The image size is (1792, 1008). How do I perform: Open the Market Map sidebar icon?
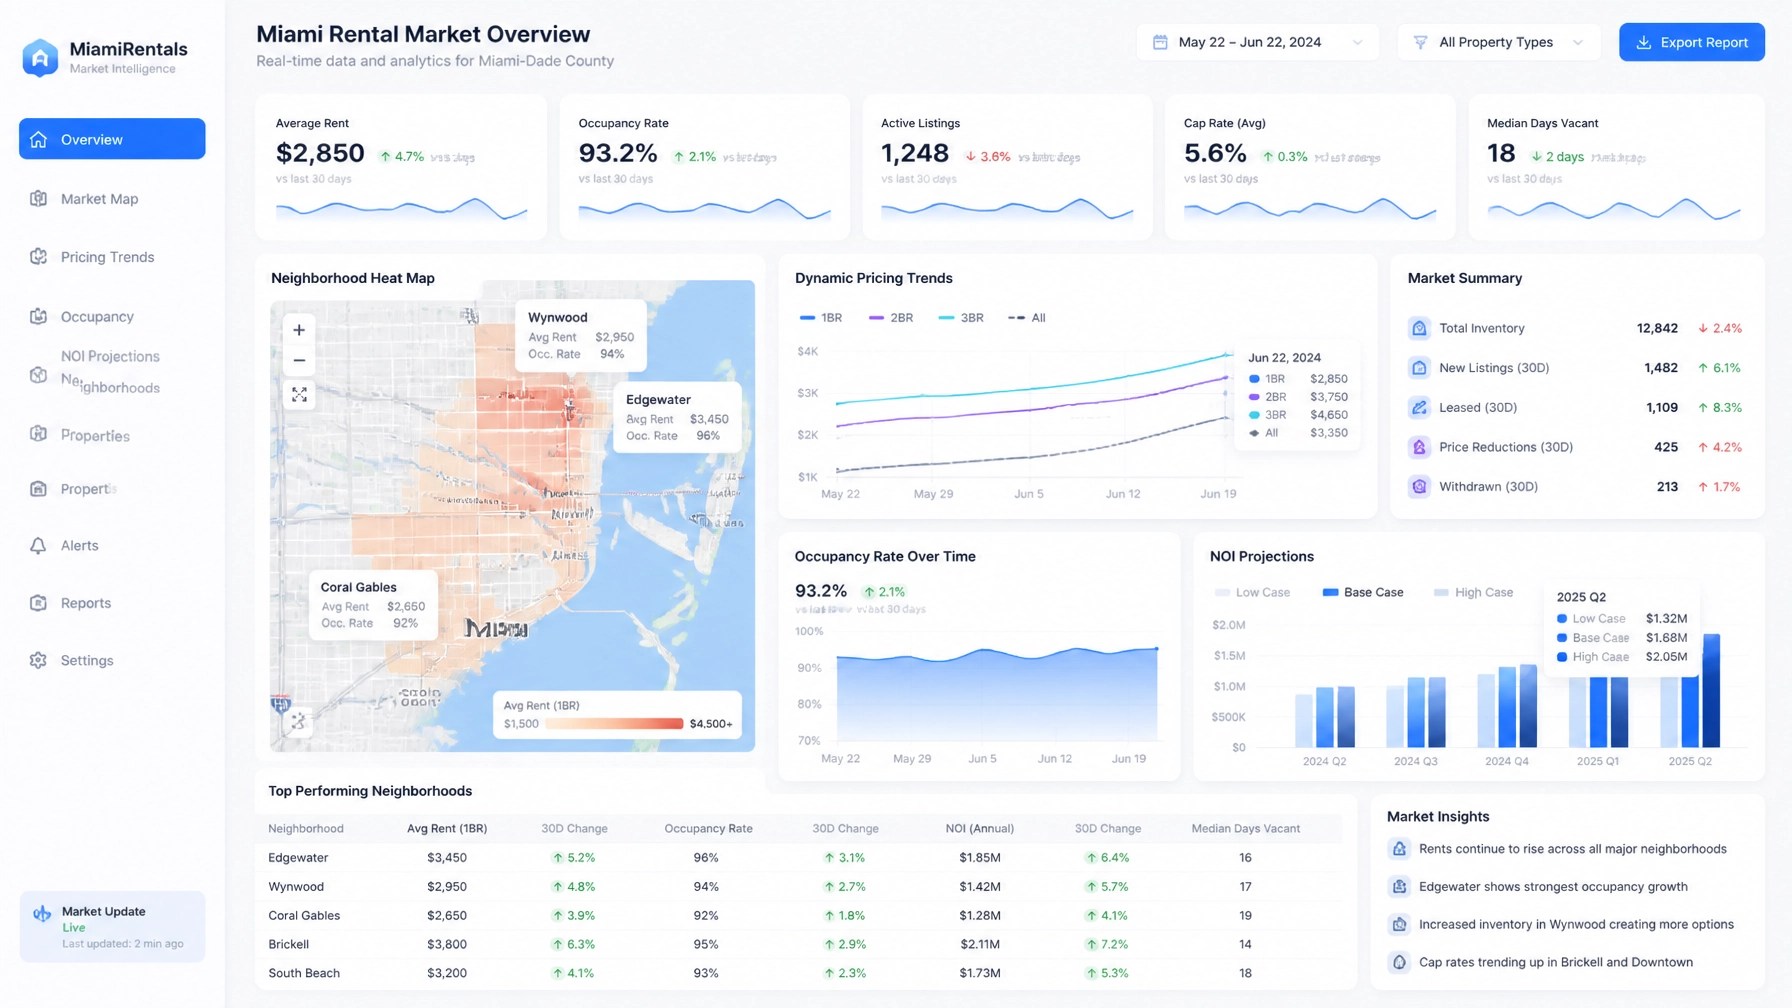[38, 198]
